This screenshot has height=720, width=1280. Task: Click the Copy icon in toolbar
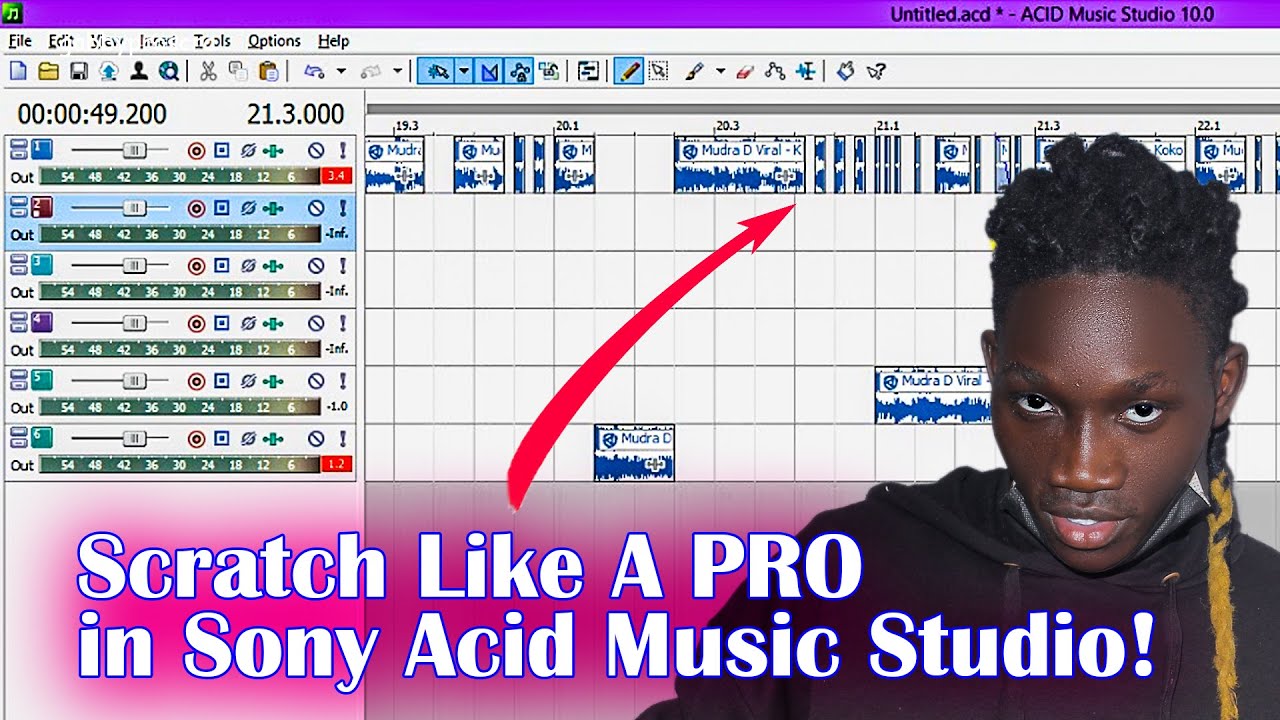point(238,71)
